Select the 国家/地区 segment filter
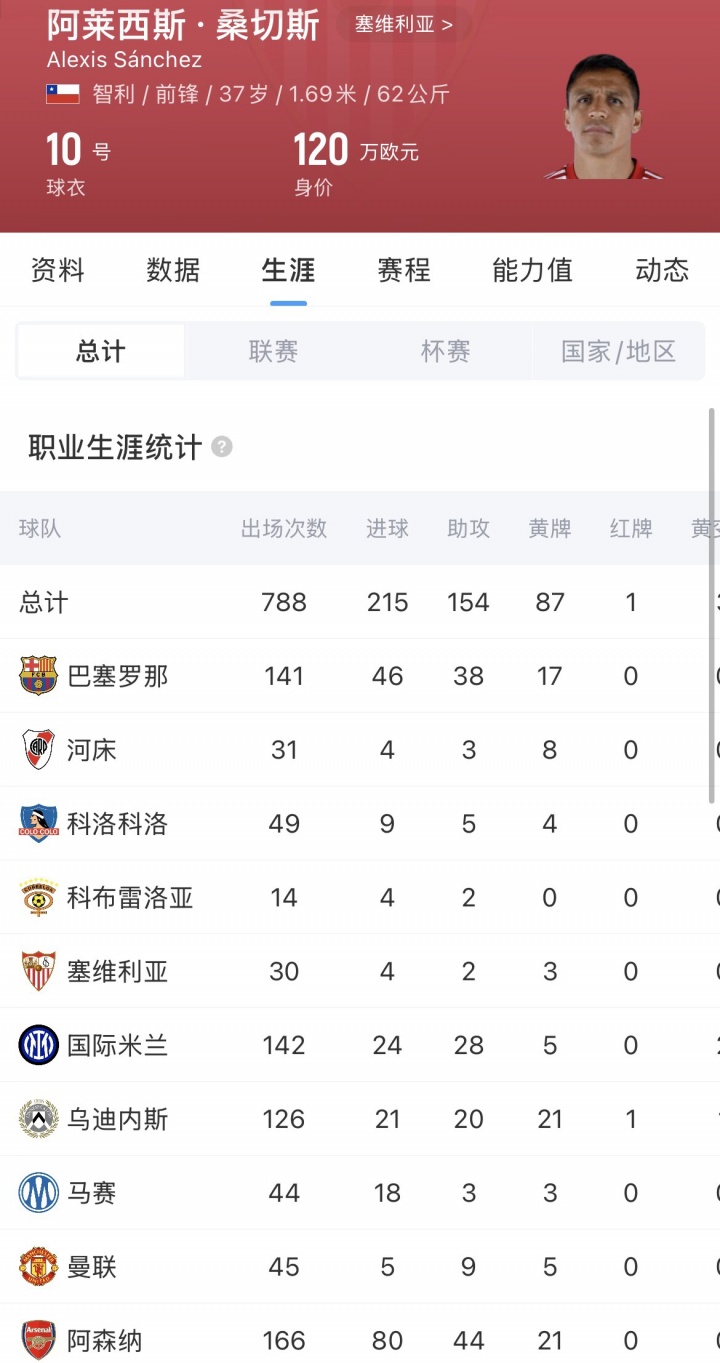The height and width of the screenshot is (1363, 720). coord(618,351)
